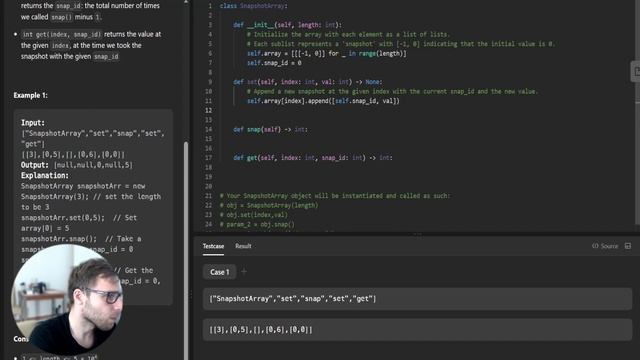Click the Source button in console header
Image resolution: width=640 pixels, height=360 pixels.
pos(605,246)
